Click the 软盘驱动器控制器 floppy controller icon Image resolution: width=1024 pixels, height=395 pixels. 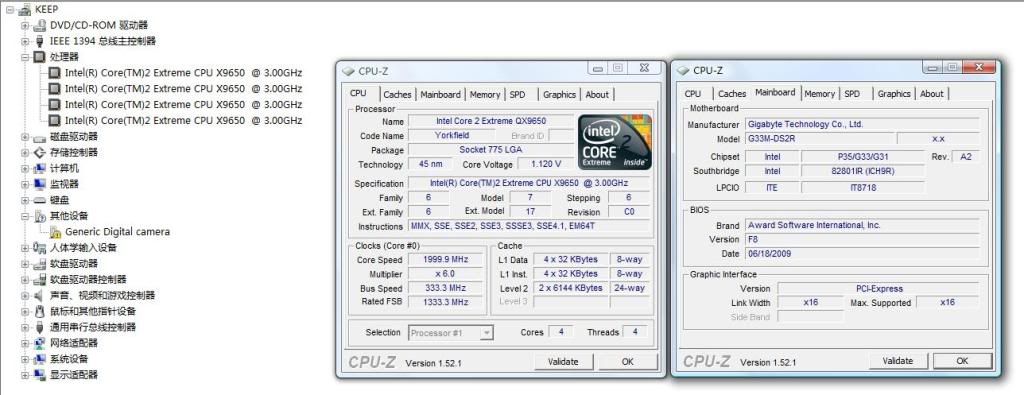pos(40,279)
